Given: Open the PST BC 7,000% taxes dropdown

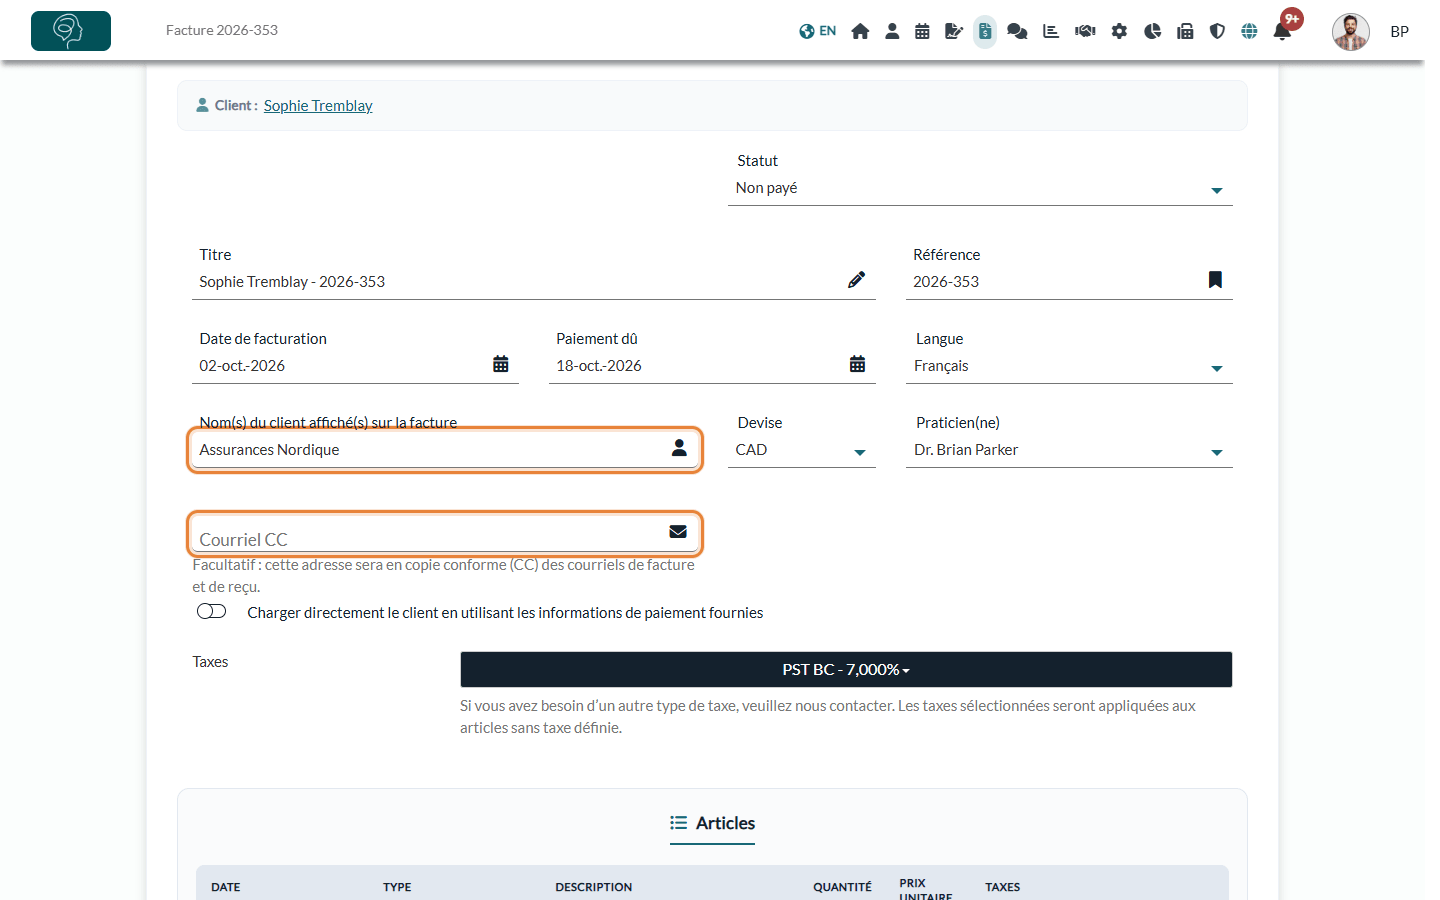Looking at the screenshot, I should (x=846, y=670).
